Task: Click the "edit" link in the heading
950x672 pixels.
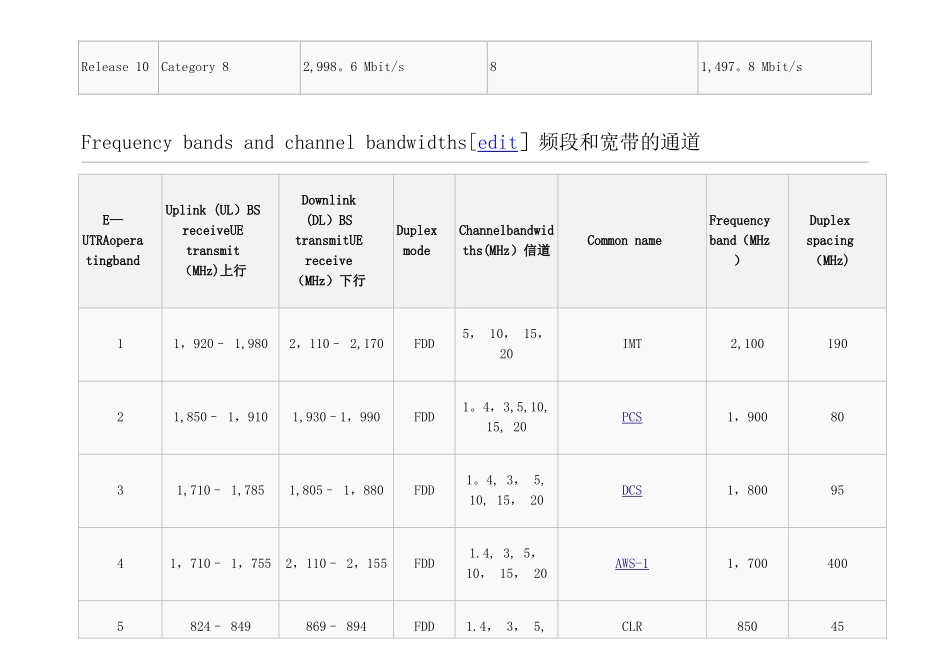Action: click(497, 142)
